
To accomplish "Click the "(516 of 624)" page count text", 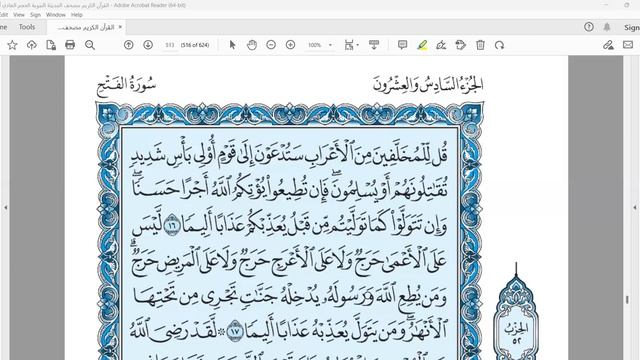I will (195, 45).
